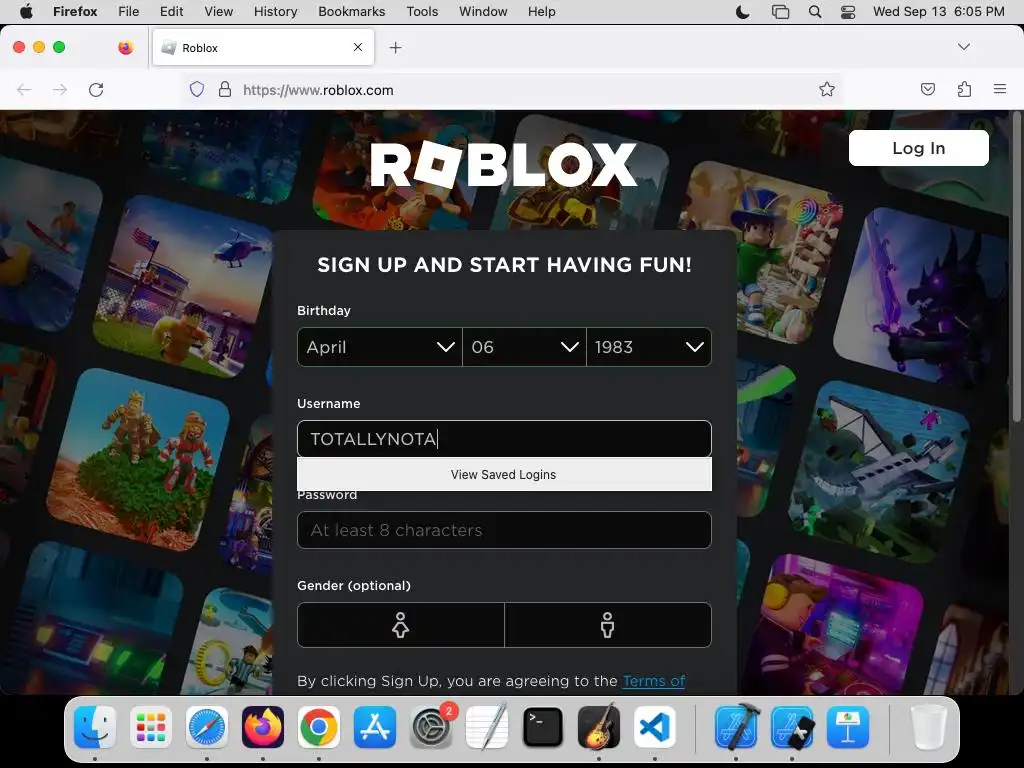
Task: Open Xcode from the Dock
Action: (736, 727)
